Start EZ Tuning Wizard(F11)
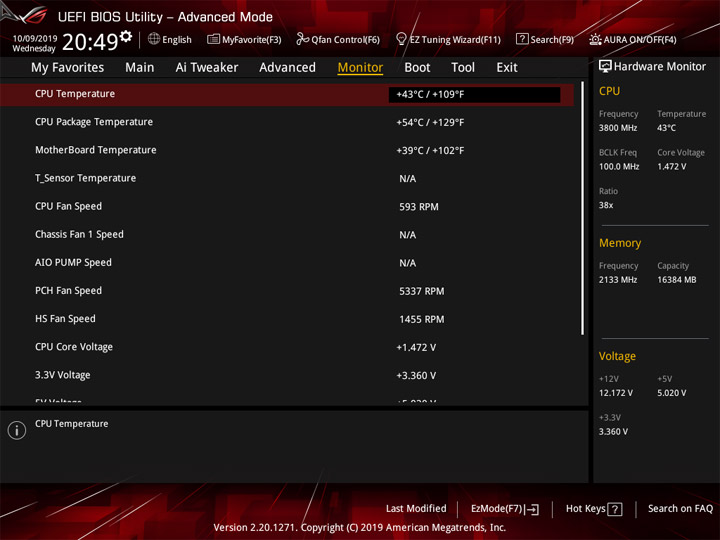Viewport: 720px width, 540px height. (x=455, y=40)
